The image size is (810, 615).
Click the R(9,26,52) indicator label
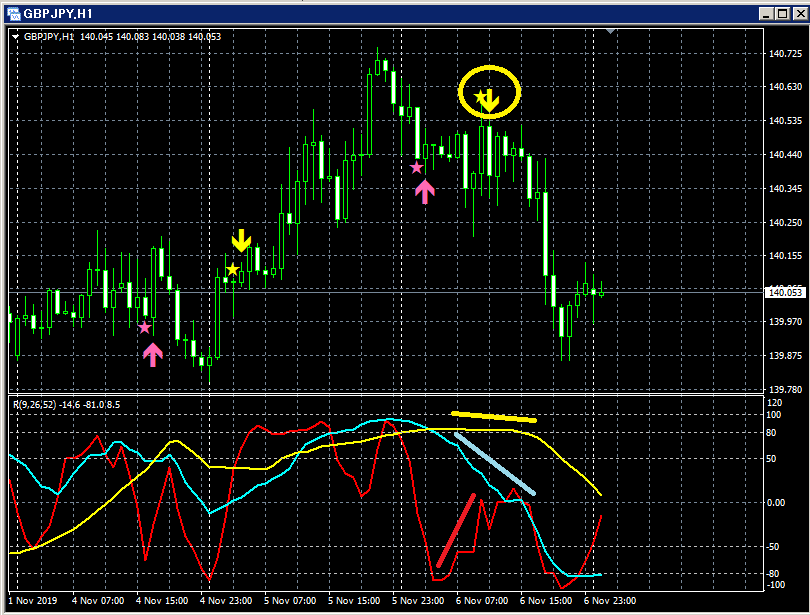click(x=34, y=404)
